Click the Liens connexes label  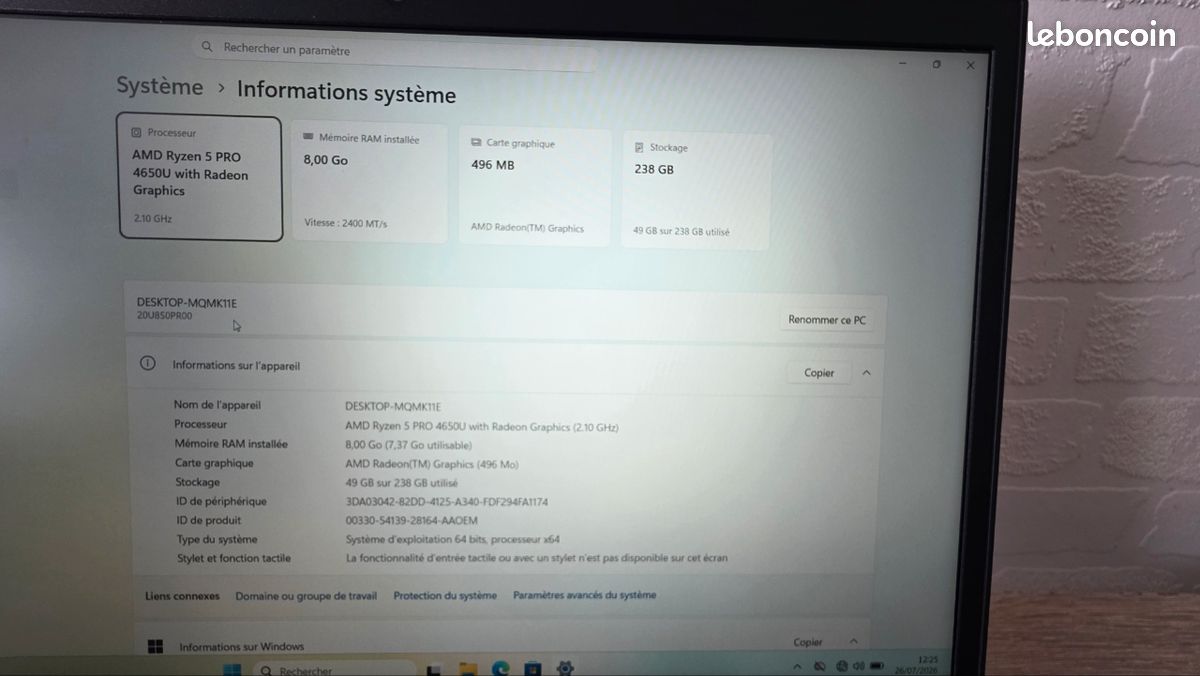click(182, 595)
